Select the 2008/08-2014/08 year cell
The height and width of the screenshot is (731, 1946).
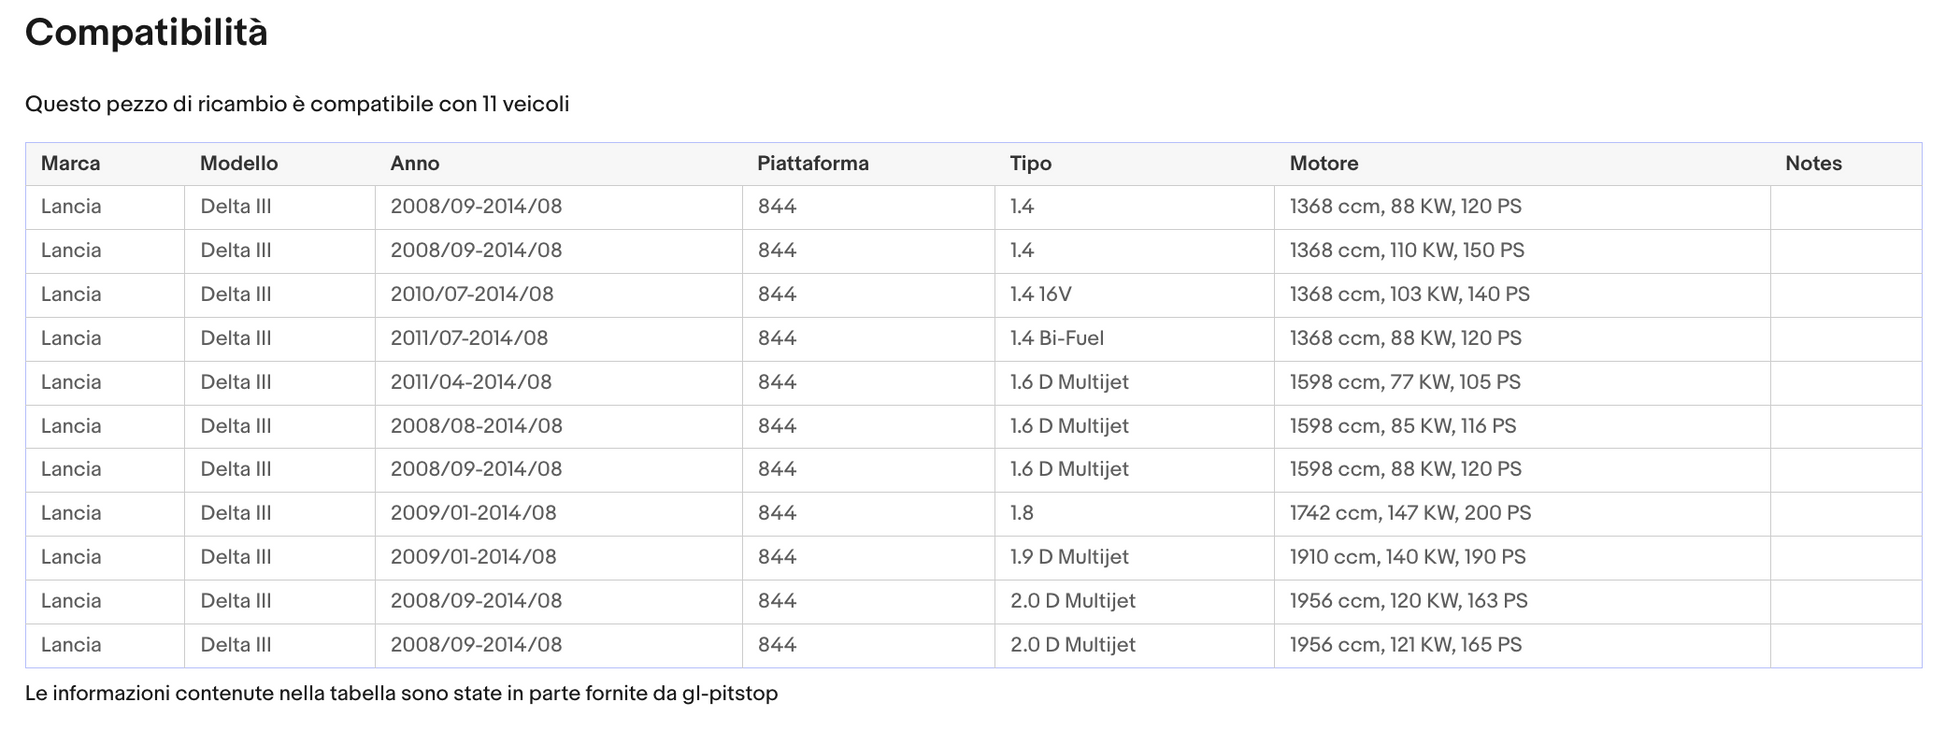476,426
